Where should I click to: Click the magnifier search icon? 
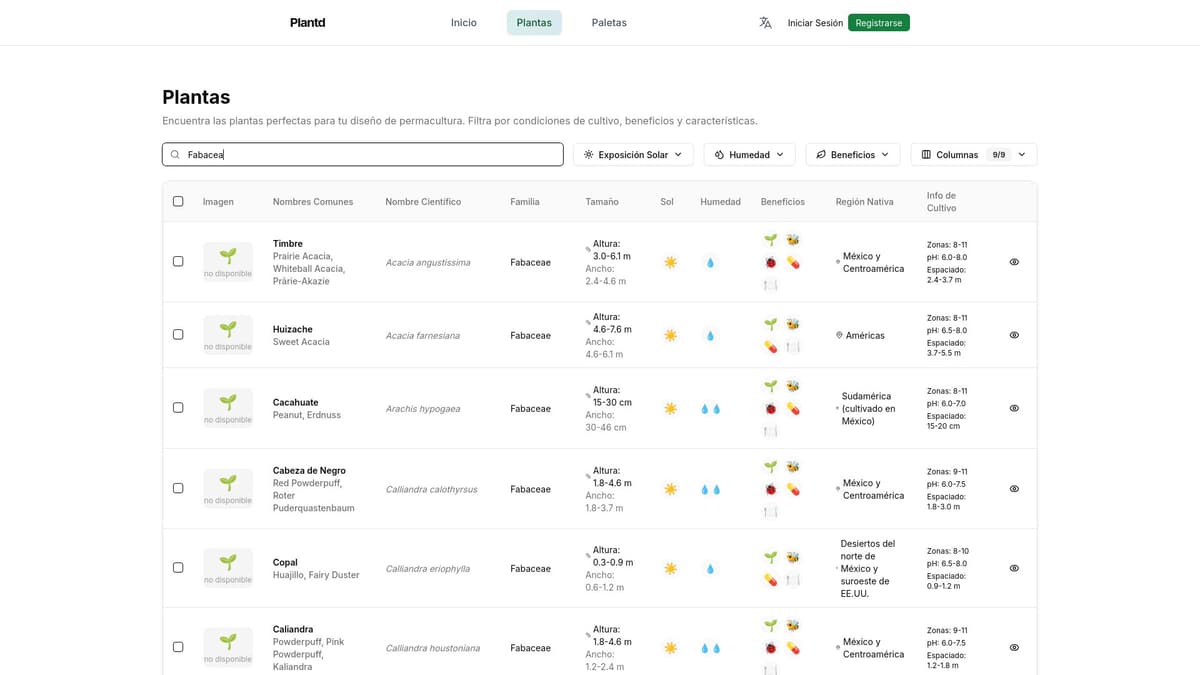pyautogui.click(x=176, y=155)
